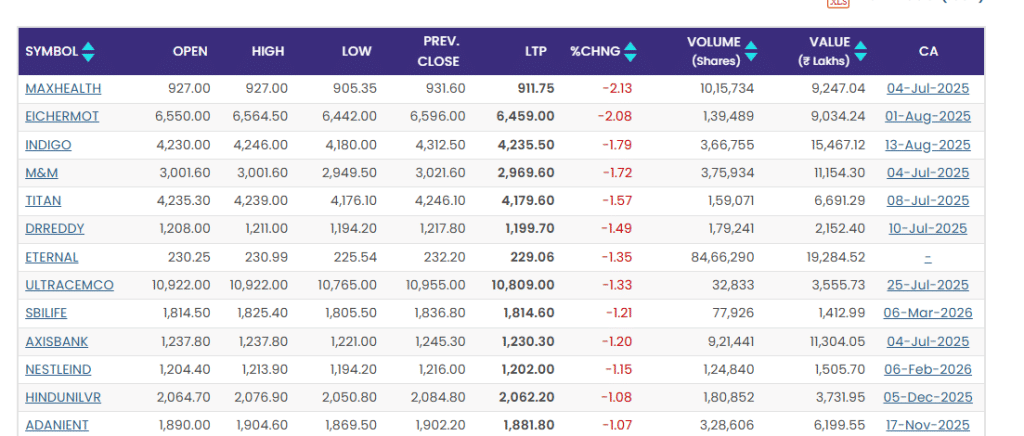Open EICHERMOT symbol page

point(62,117)
